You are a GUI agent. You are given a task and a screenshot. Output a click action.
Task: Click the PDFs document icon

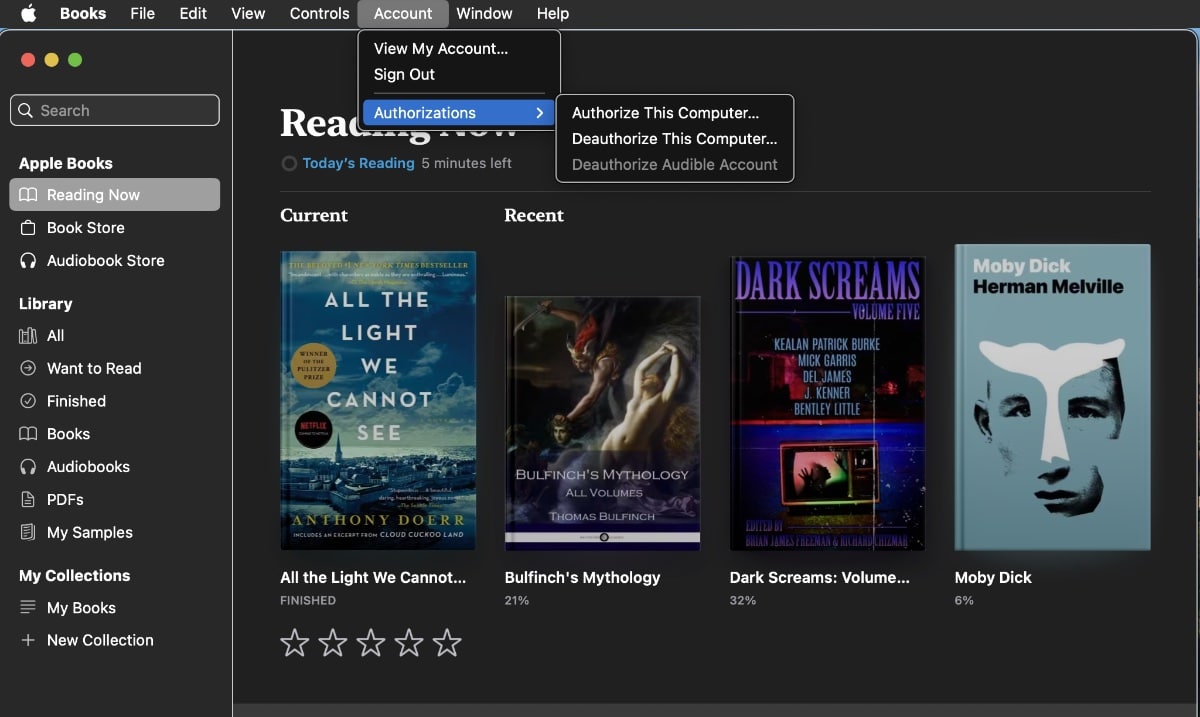click(28, 500)
